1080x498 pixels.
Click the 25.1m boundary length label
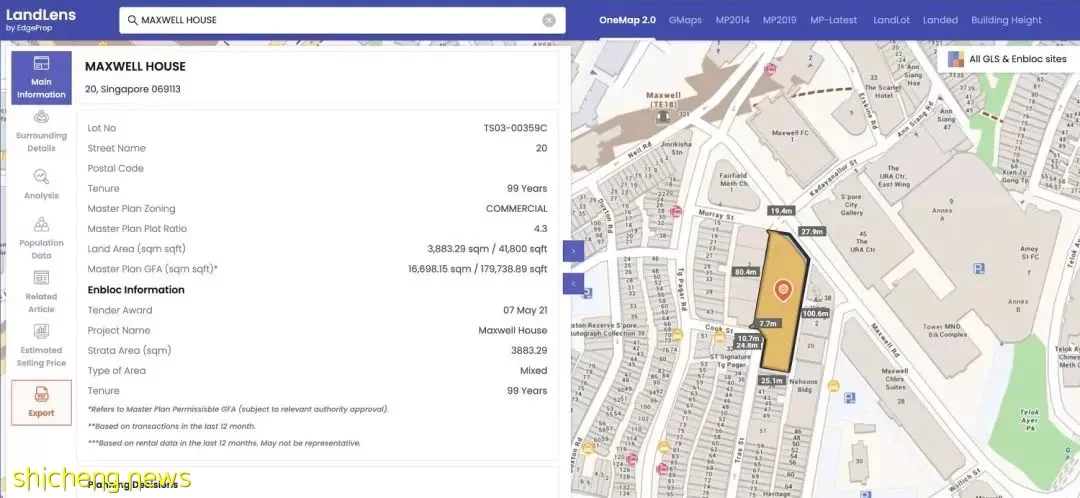[x=772, y=380]
